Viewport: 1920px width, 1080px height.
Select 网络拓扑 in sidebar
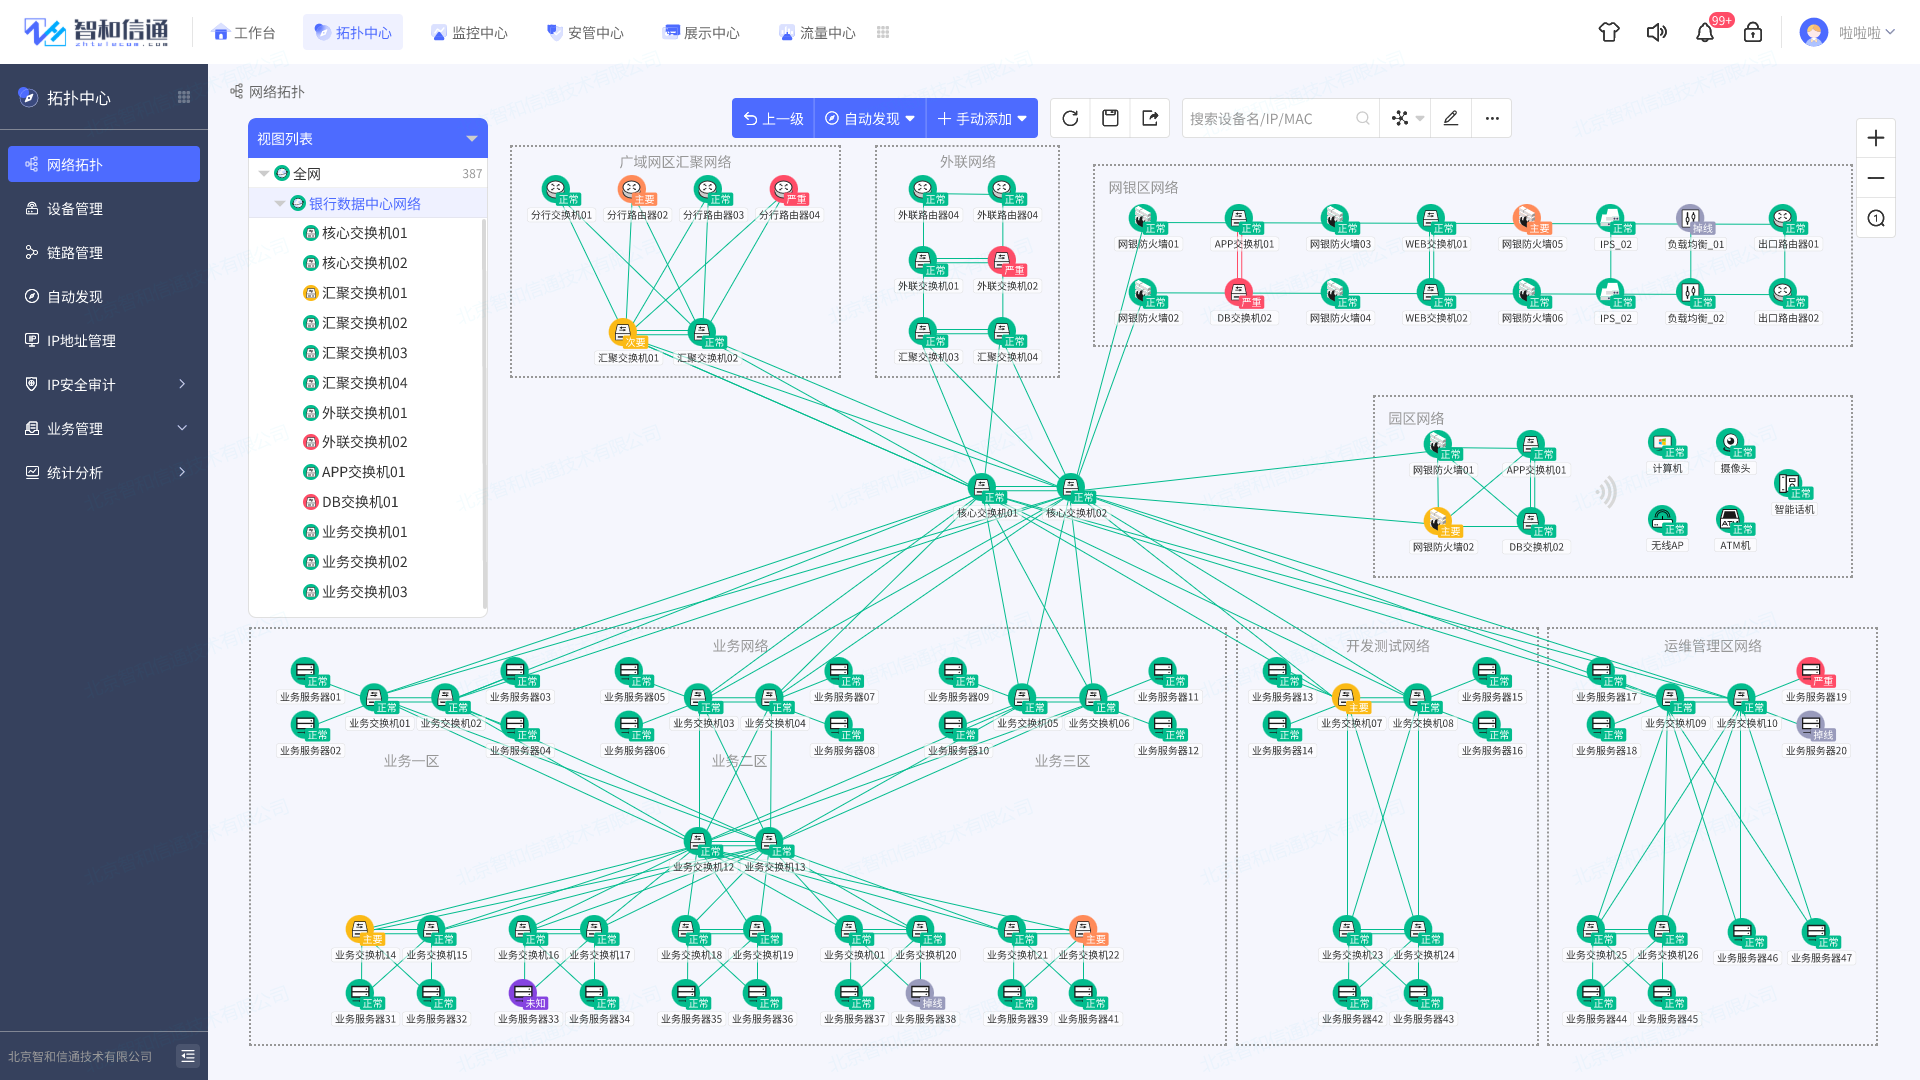(104, 164)
